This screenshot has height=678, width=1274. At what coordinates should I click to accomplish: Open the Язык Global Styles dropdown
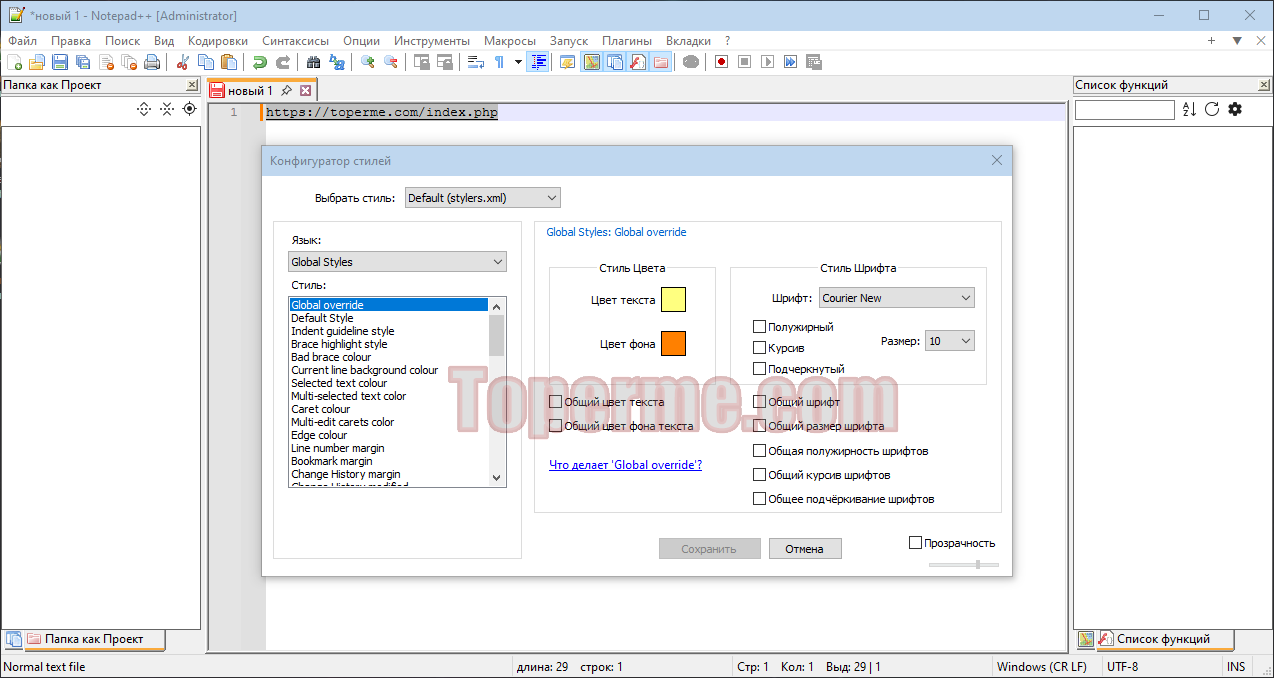397,262
